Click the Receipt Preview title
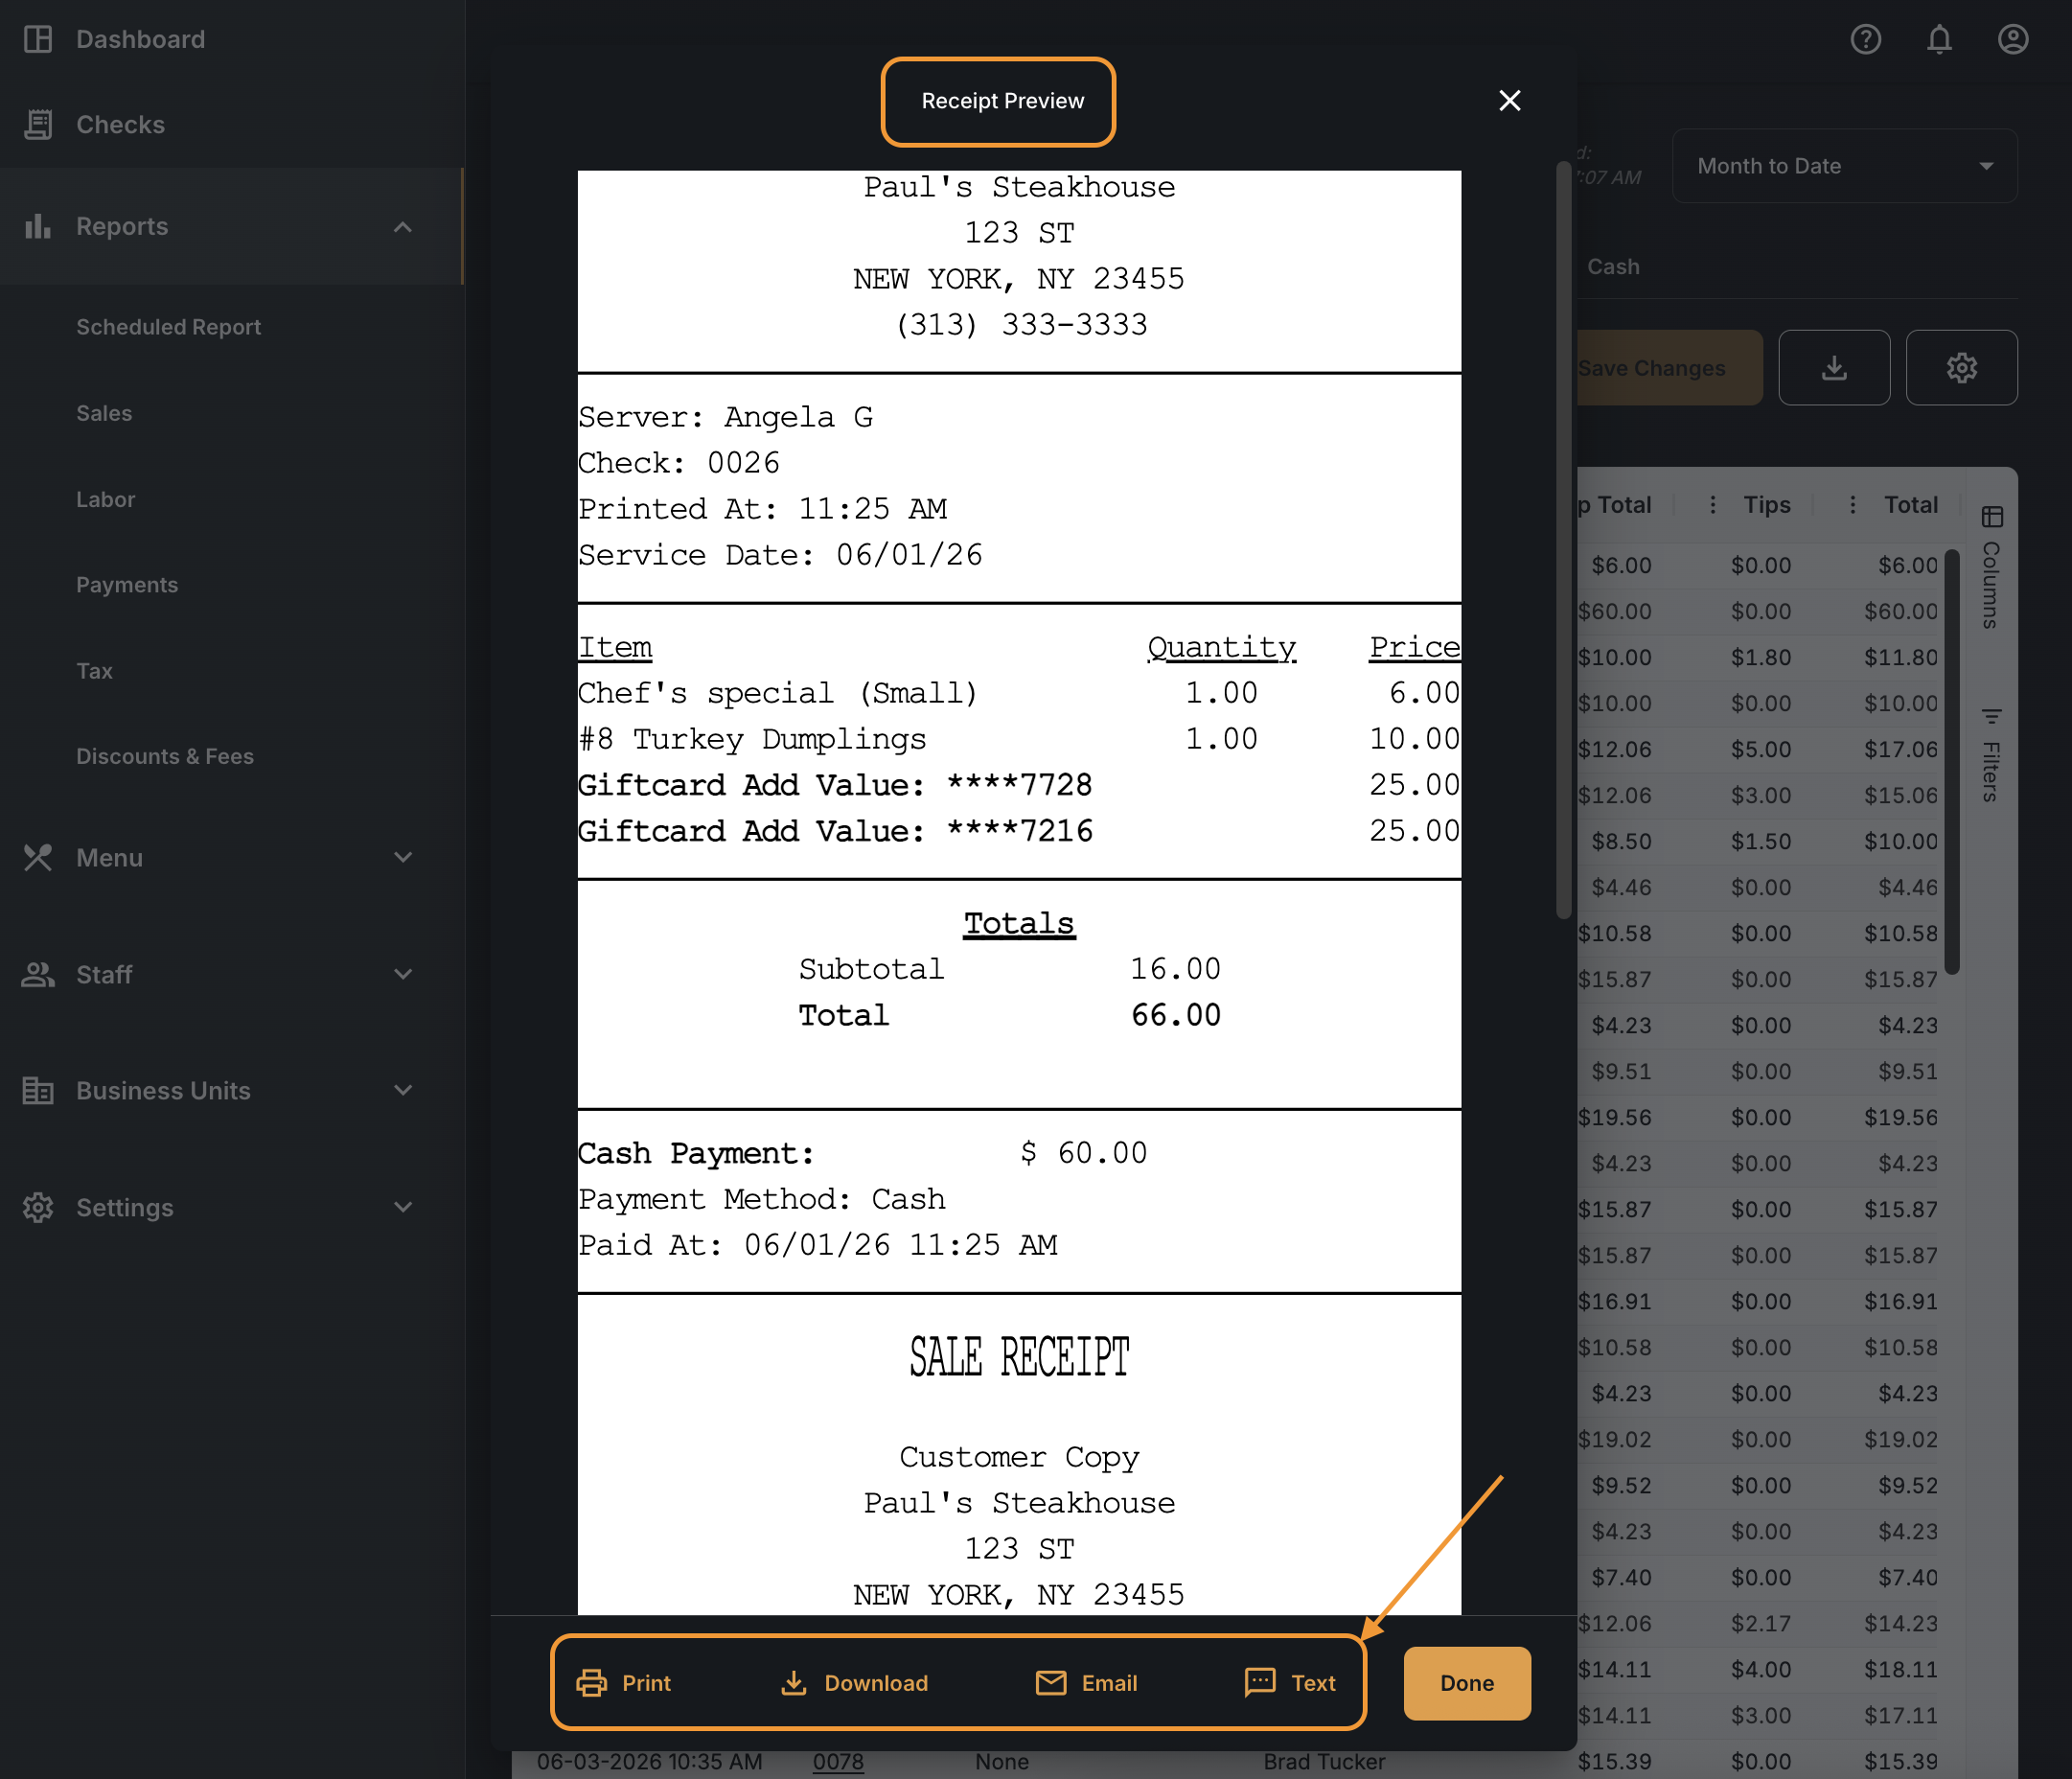 (1002, 101)
